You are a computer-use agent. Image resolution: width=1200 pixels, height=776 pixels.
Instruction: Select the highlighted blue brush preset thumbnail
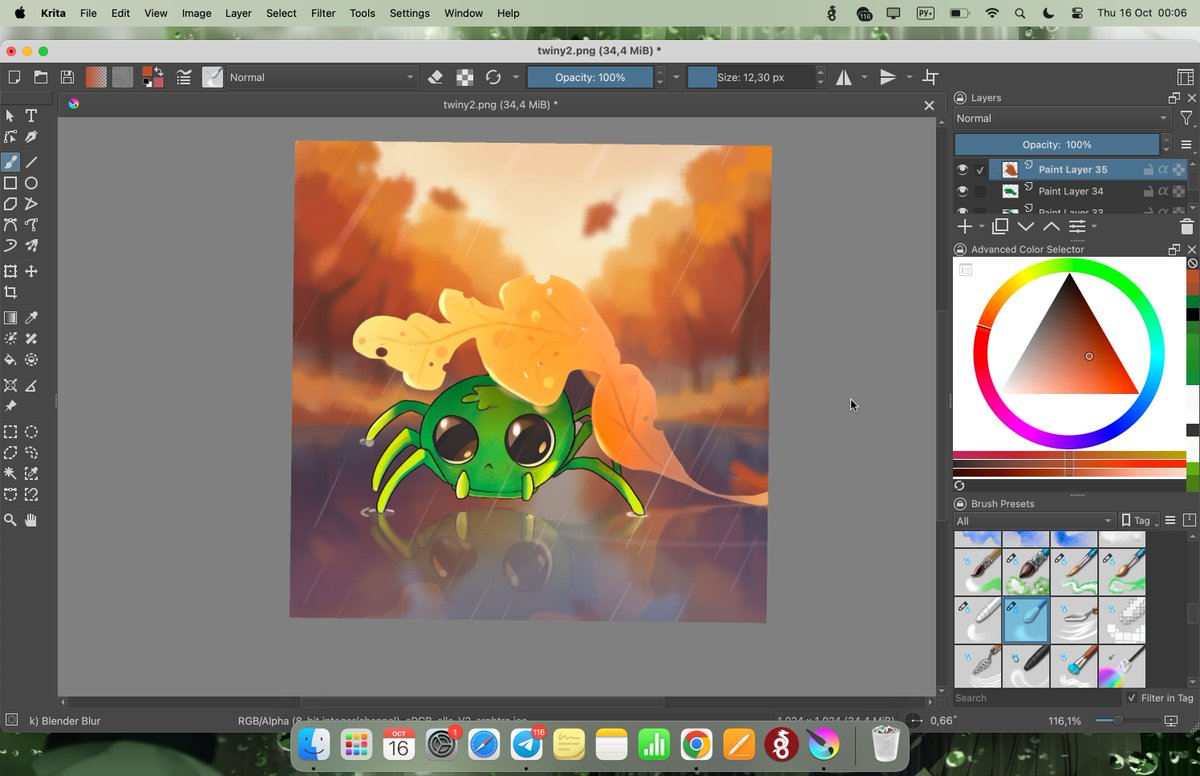coord(1025,620)
